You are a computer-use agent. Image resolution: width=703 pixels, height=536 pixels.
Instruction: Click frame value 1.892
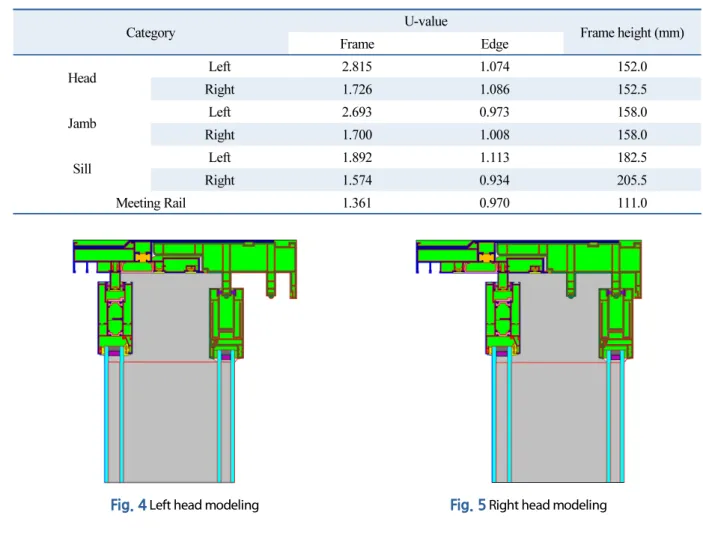pos(357,157)
